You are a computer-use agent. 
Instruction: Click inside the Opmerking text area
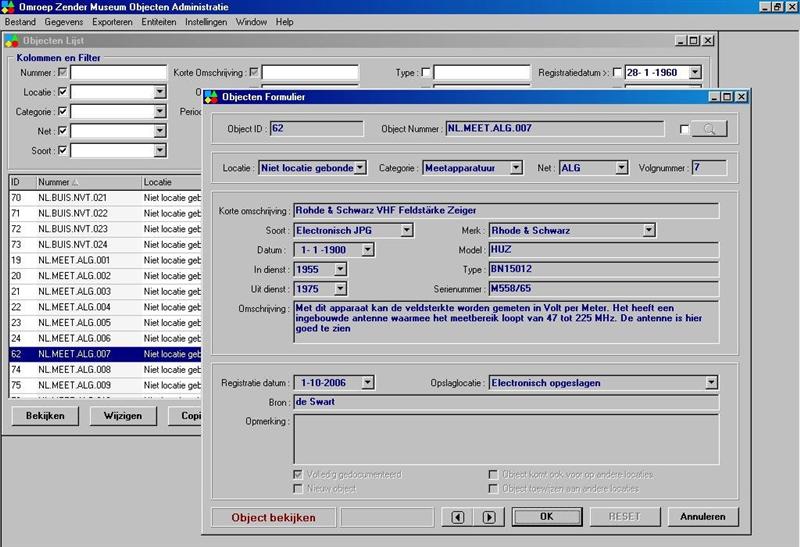(506, 439)
